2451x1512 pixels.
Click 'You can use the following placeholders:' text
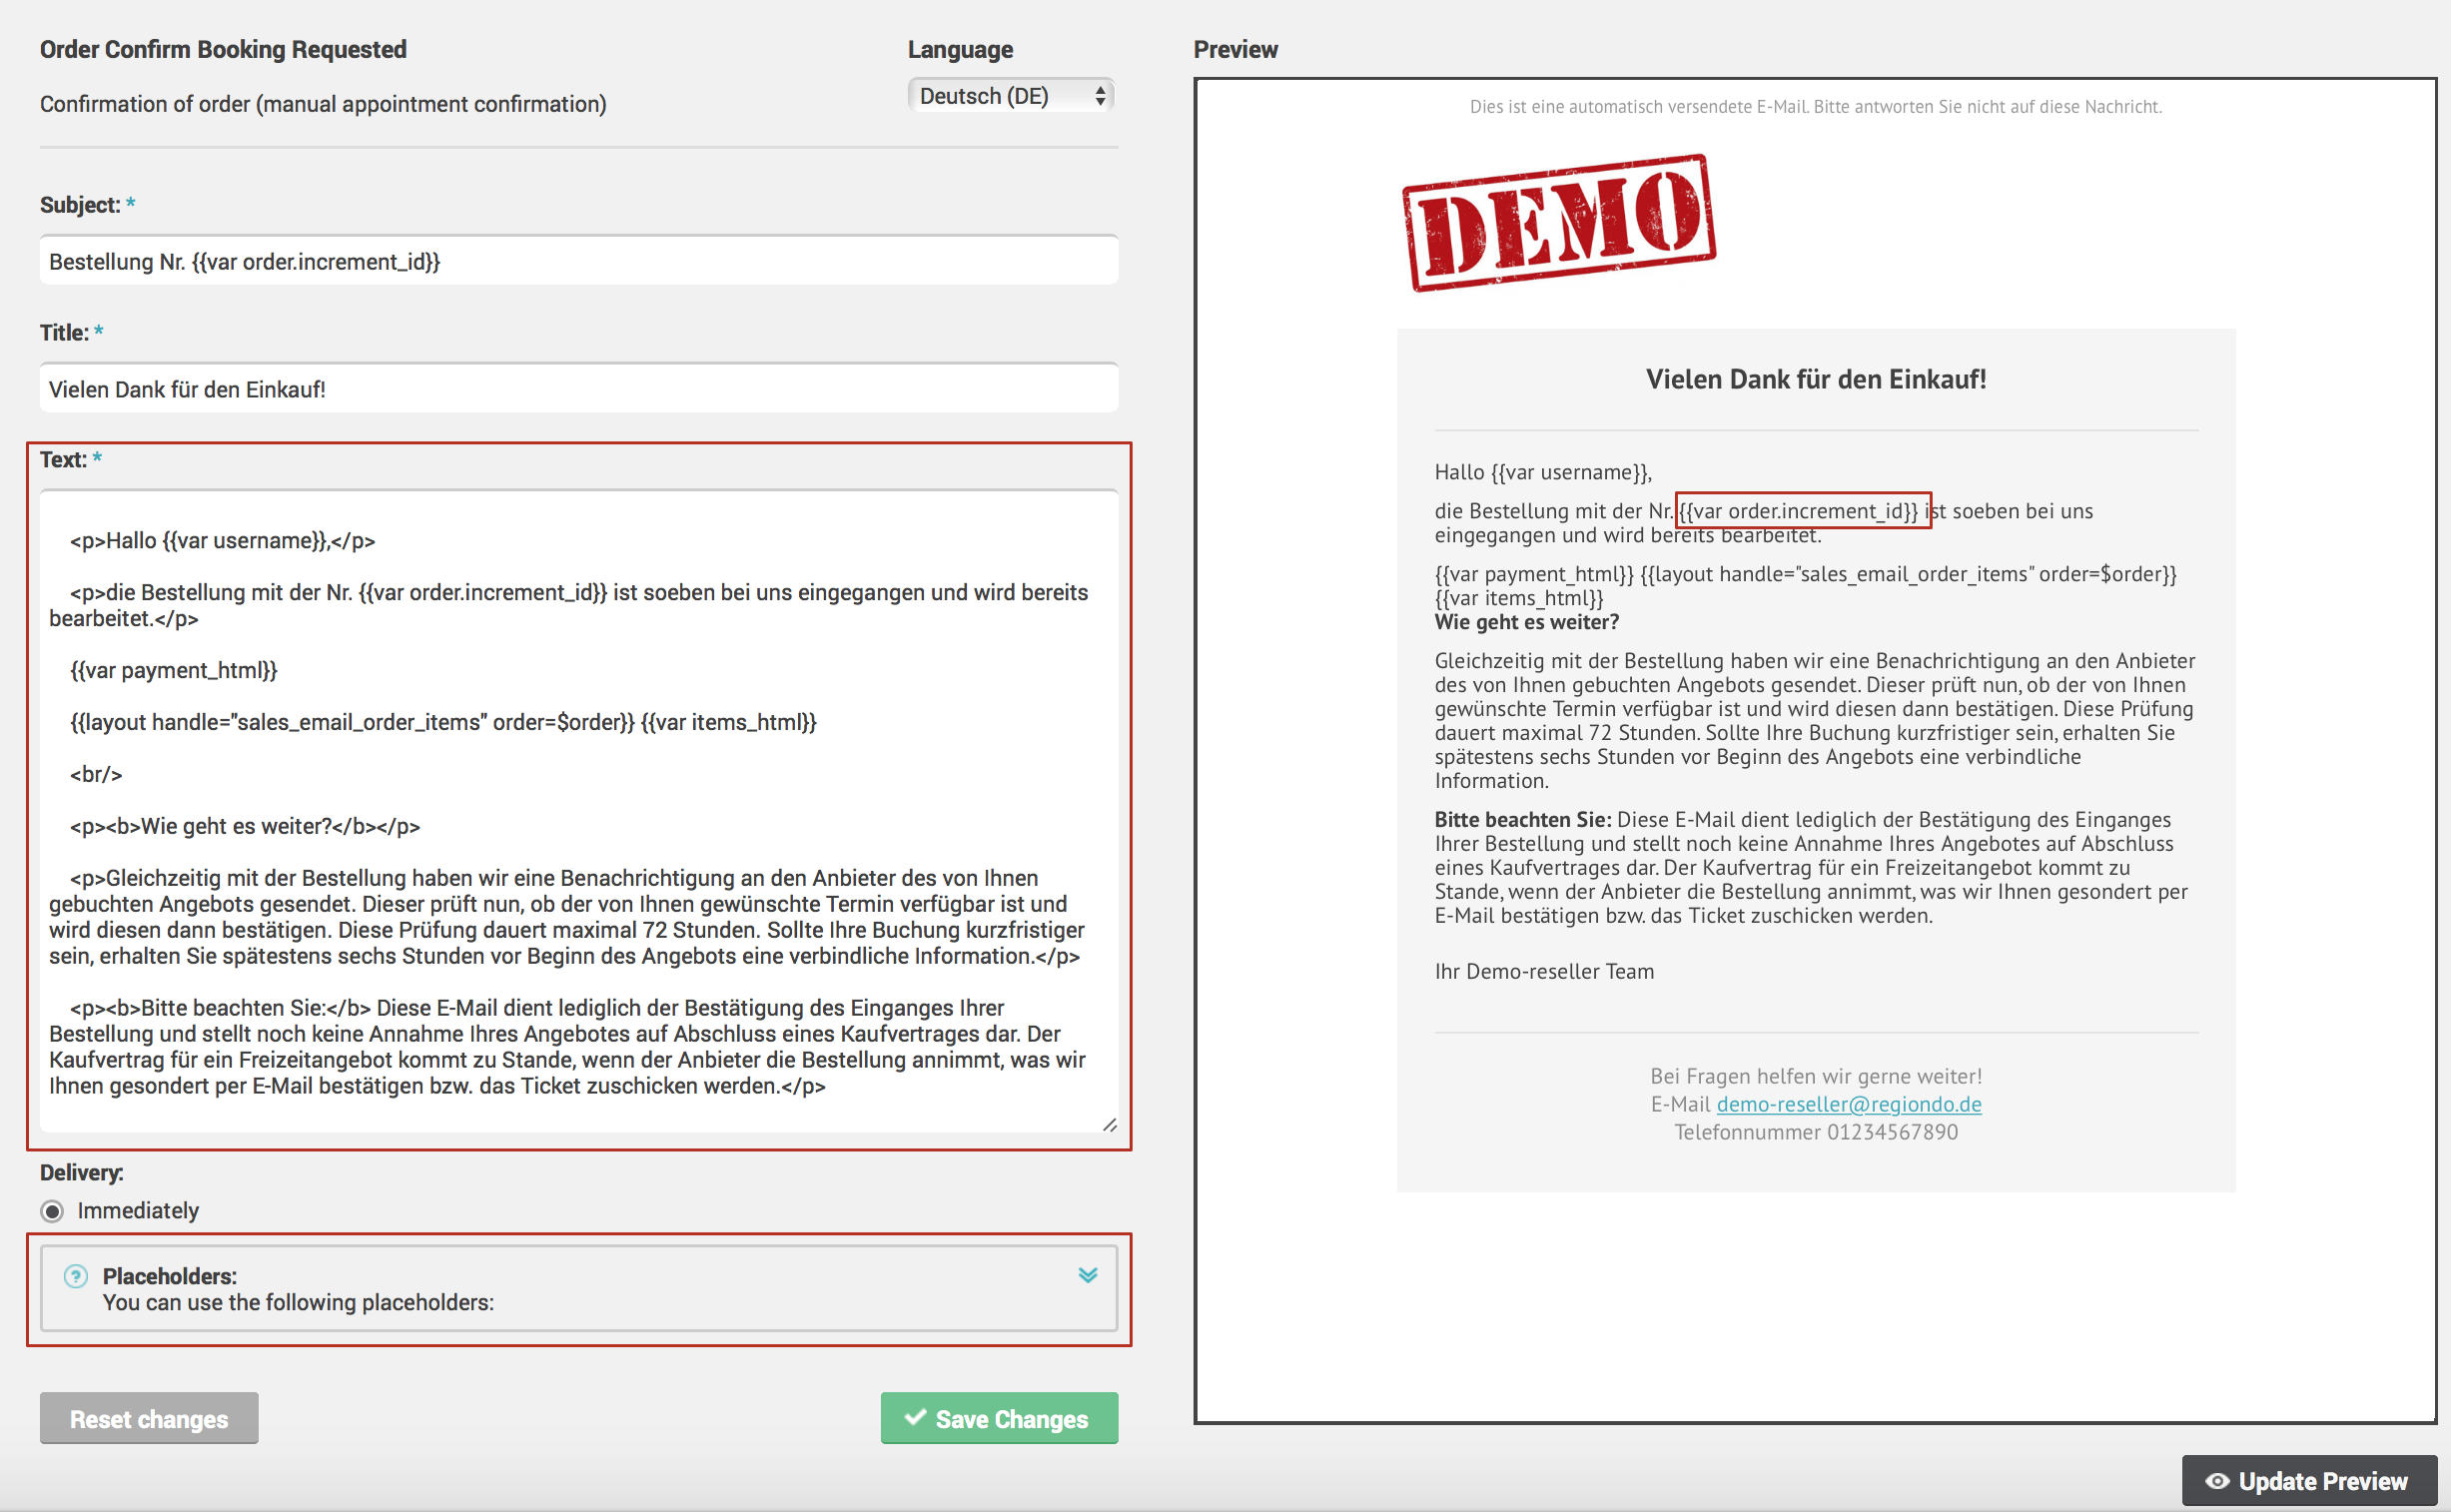(x=298, y=1302)
